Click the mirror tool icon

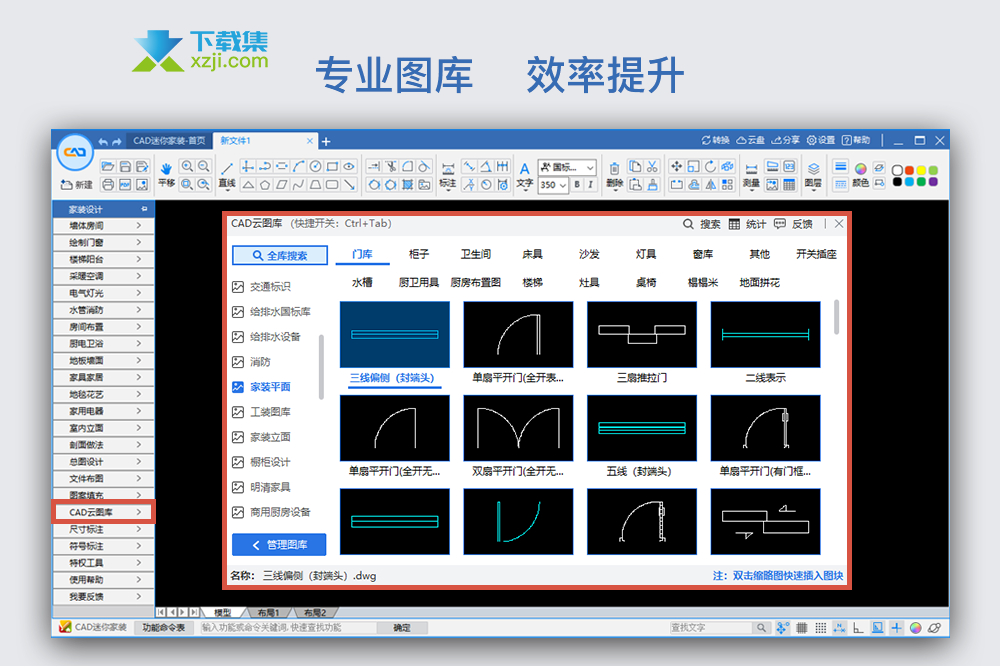(710, 184)
